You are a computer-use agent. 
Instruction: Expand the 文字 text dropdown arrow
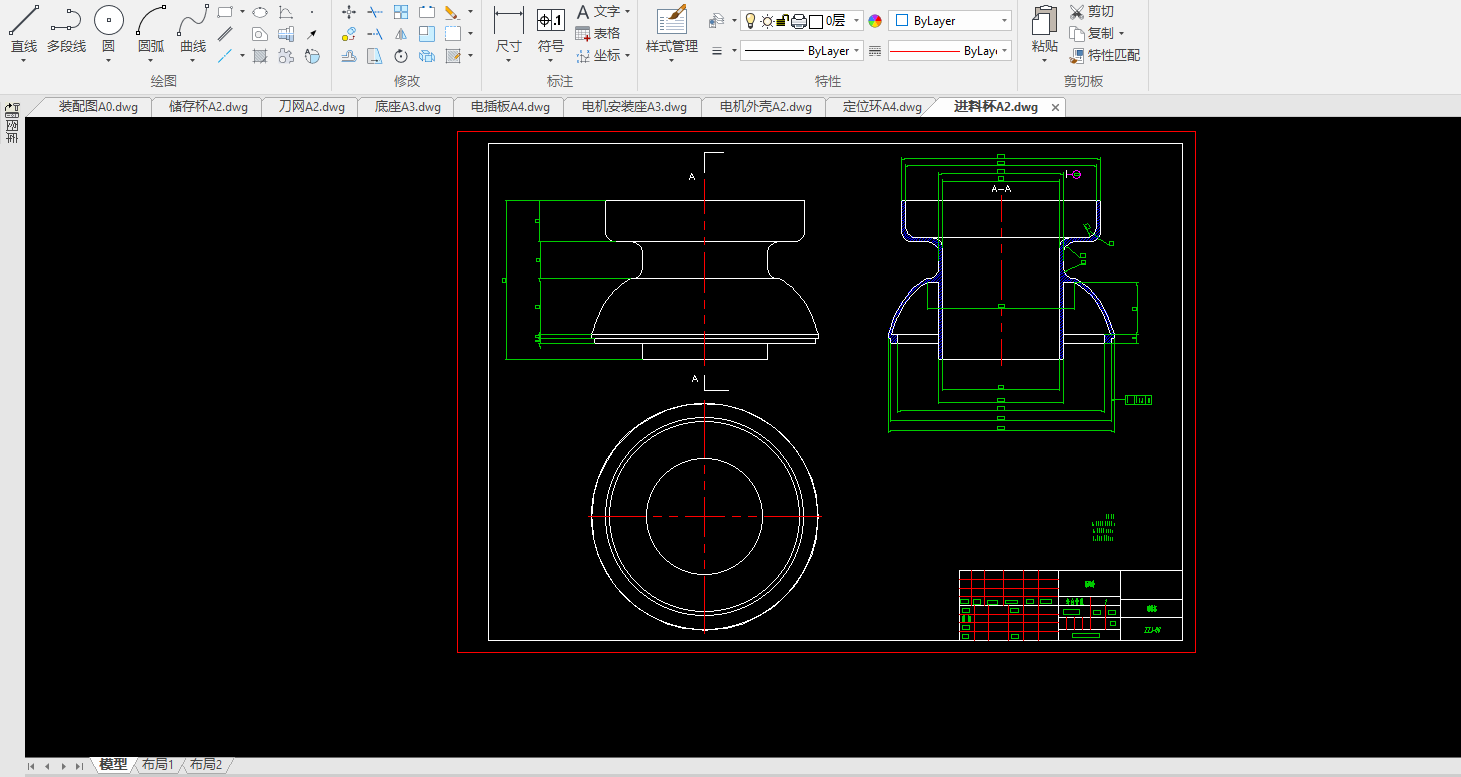(627, 12)
